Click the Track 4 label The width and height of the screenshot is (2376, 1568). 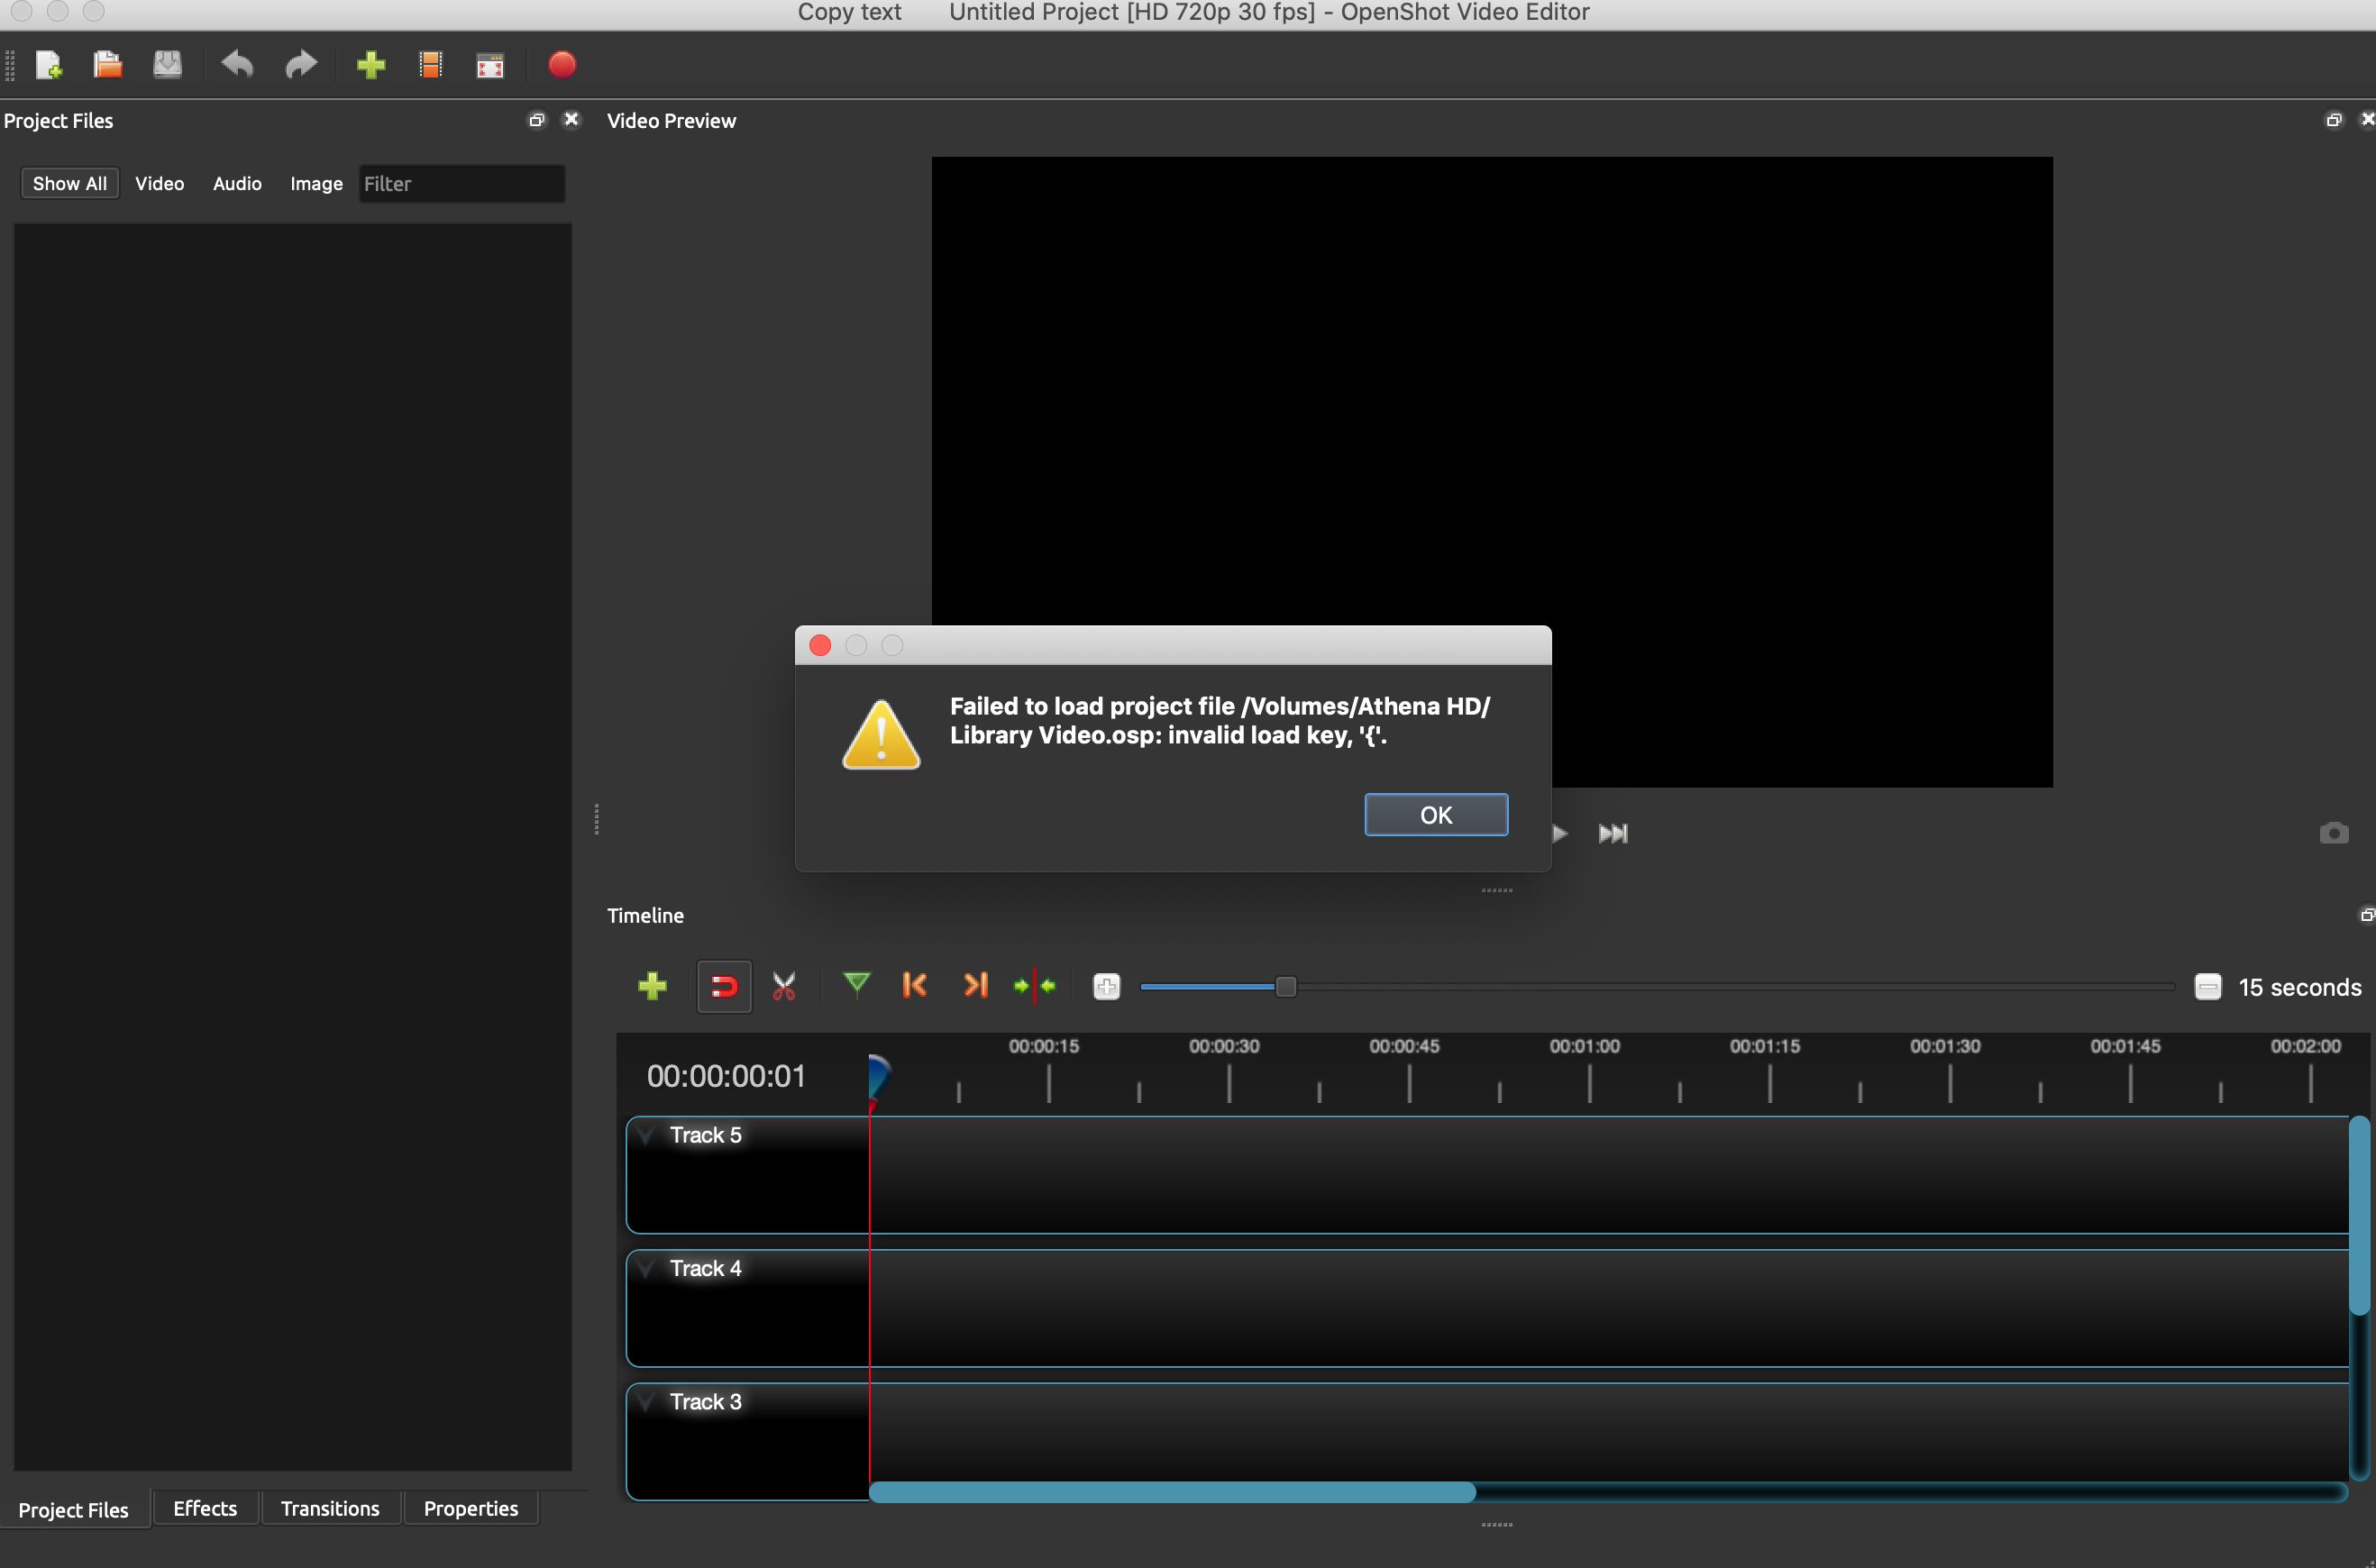[x=706, y=1268]
